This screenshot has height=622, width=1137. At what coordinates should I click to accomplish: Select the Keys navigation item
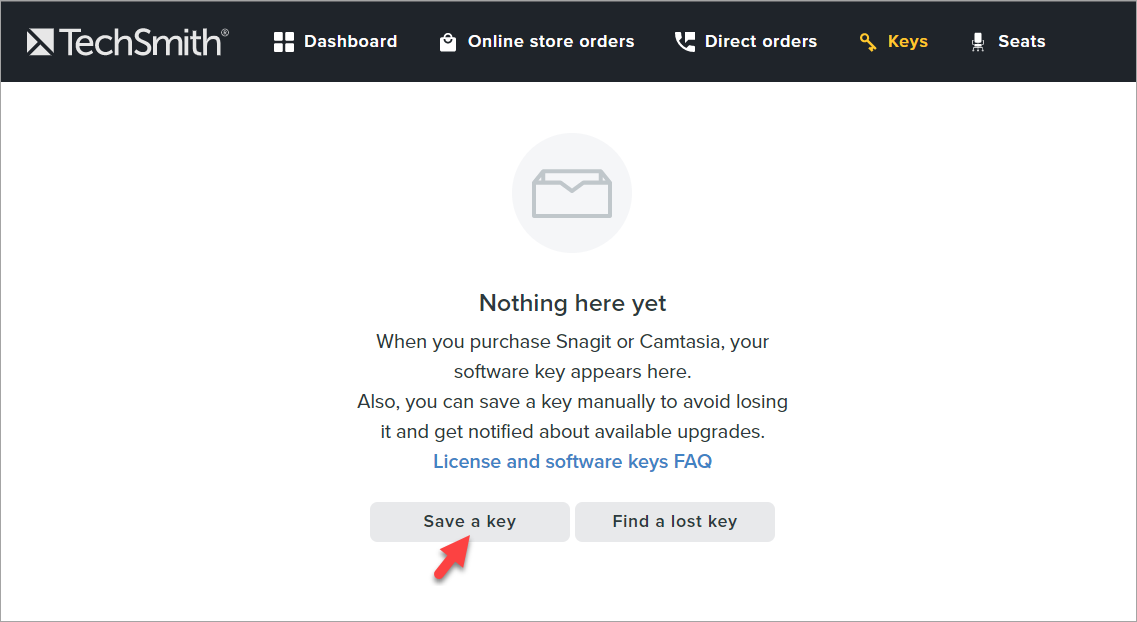(x=907, y=41)
